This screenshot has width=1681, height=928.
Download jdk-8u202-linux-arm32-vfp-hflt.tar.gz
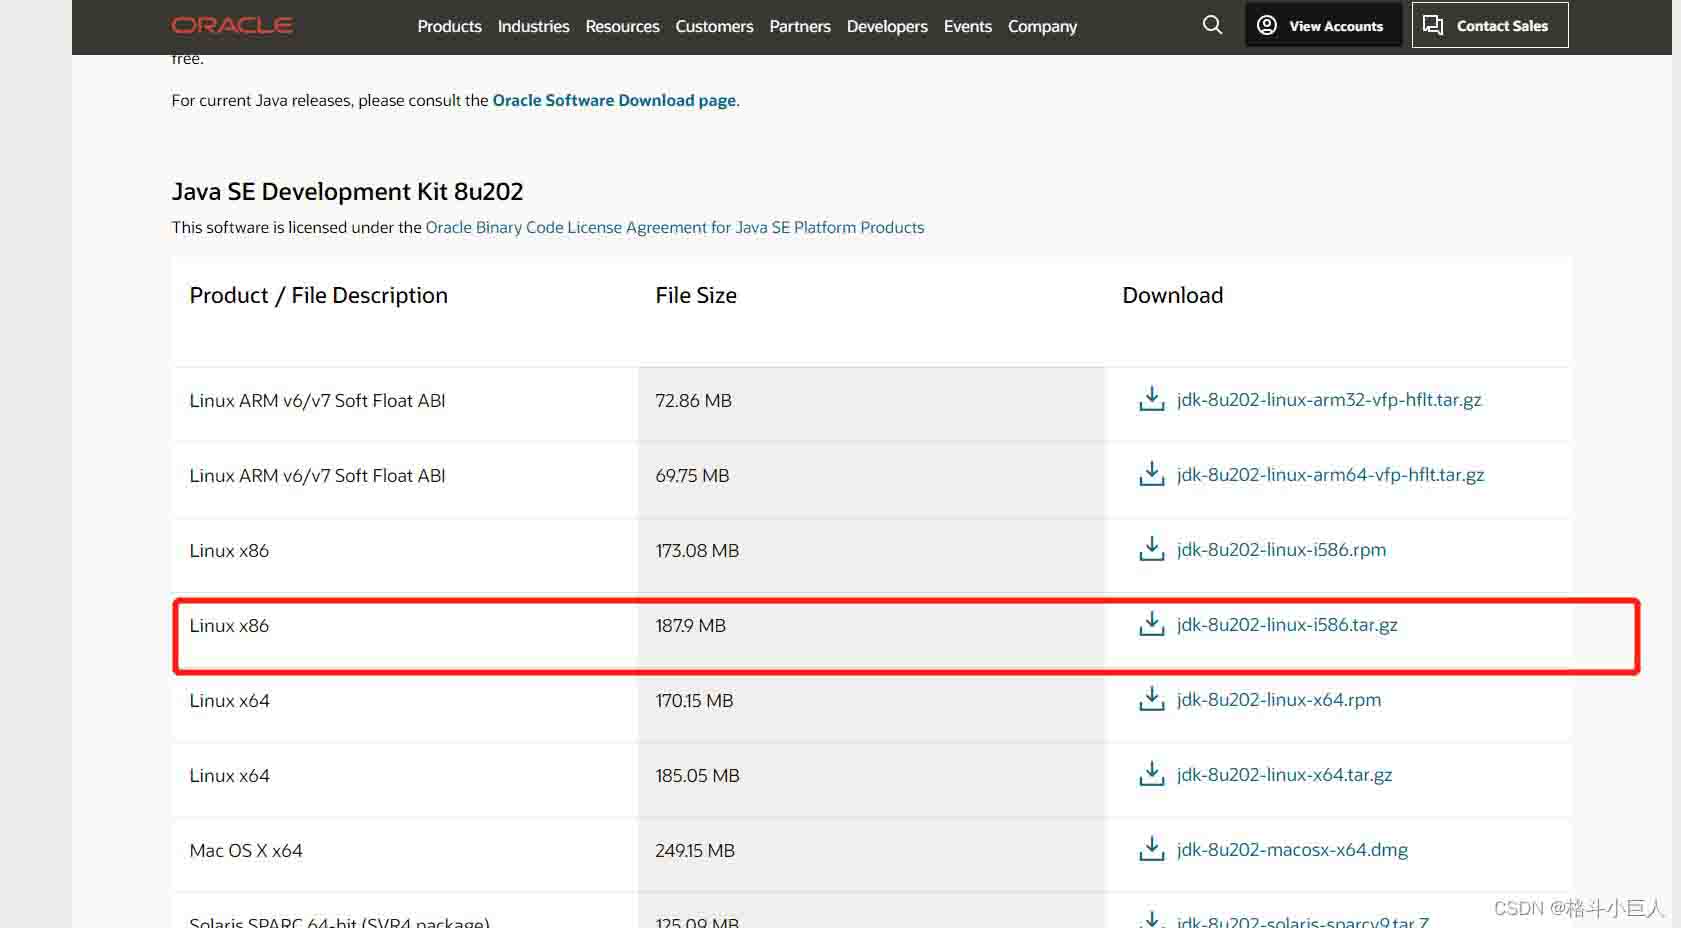click(x=1329, y=399)
